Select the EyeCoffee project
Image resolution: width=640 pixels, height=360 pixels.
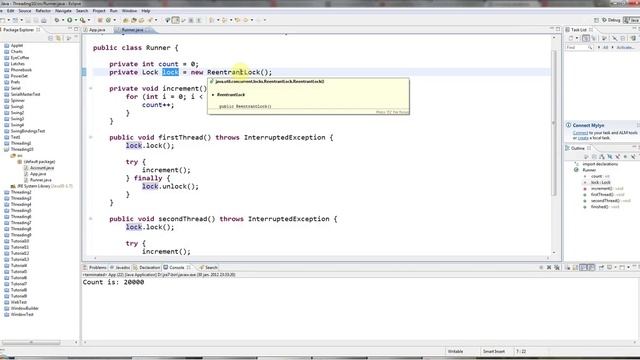[x=17, y=58]
